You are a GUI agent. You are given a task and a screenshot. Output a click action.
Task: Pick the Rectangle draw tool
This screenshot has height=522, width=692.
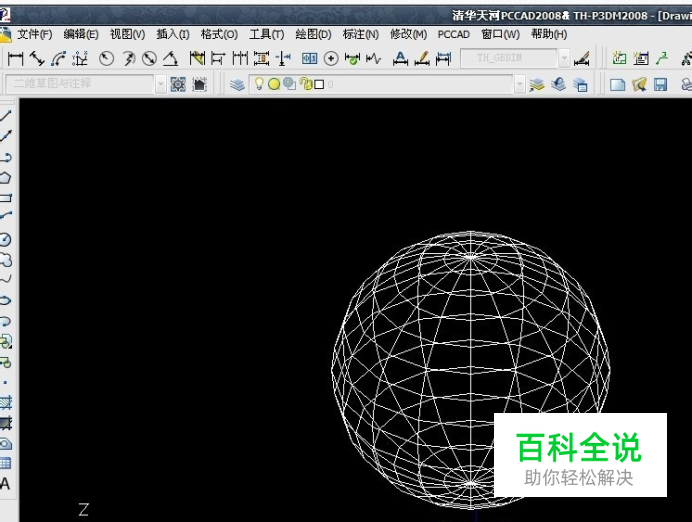6,198
